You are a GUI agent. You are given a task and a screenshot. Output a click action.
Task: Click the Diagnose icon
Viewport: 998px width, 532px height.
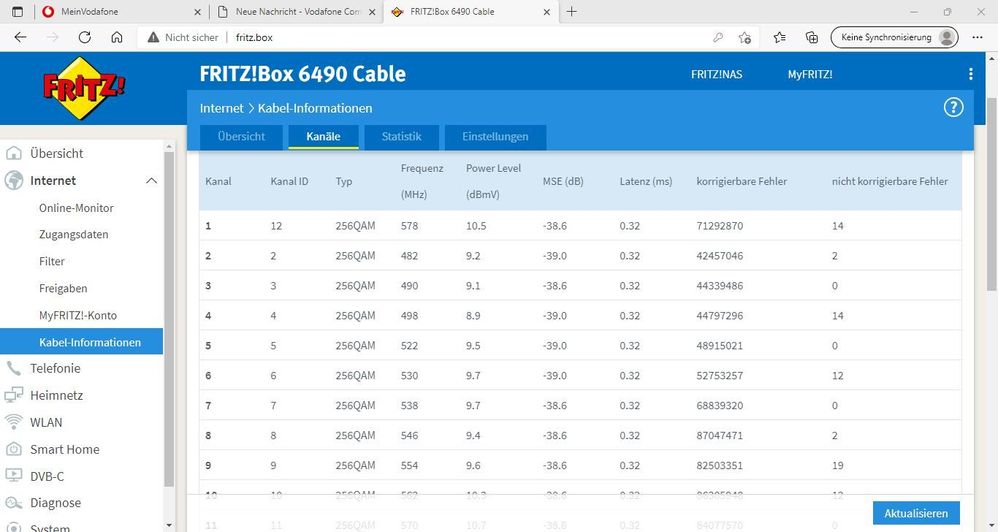13,503
